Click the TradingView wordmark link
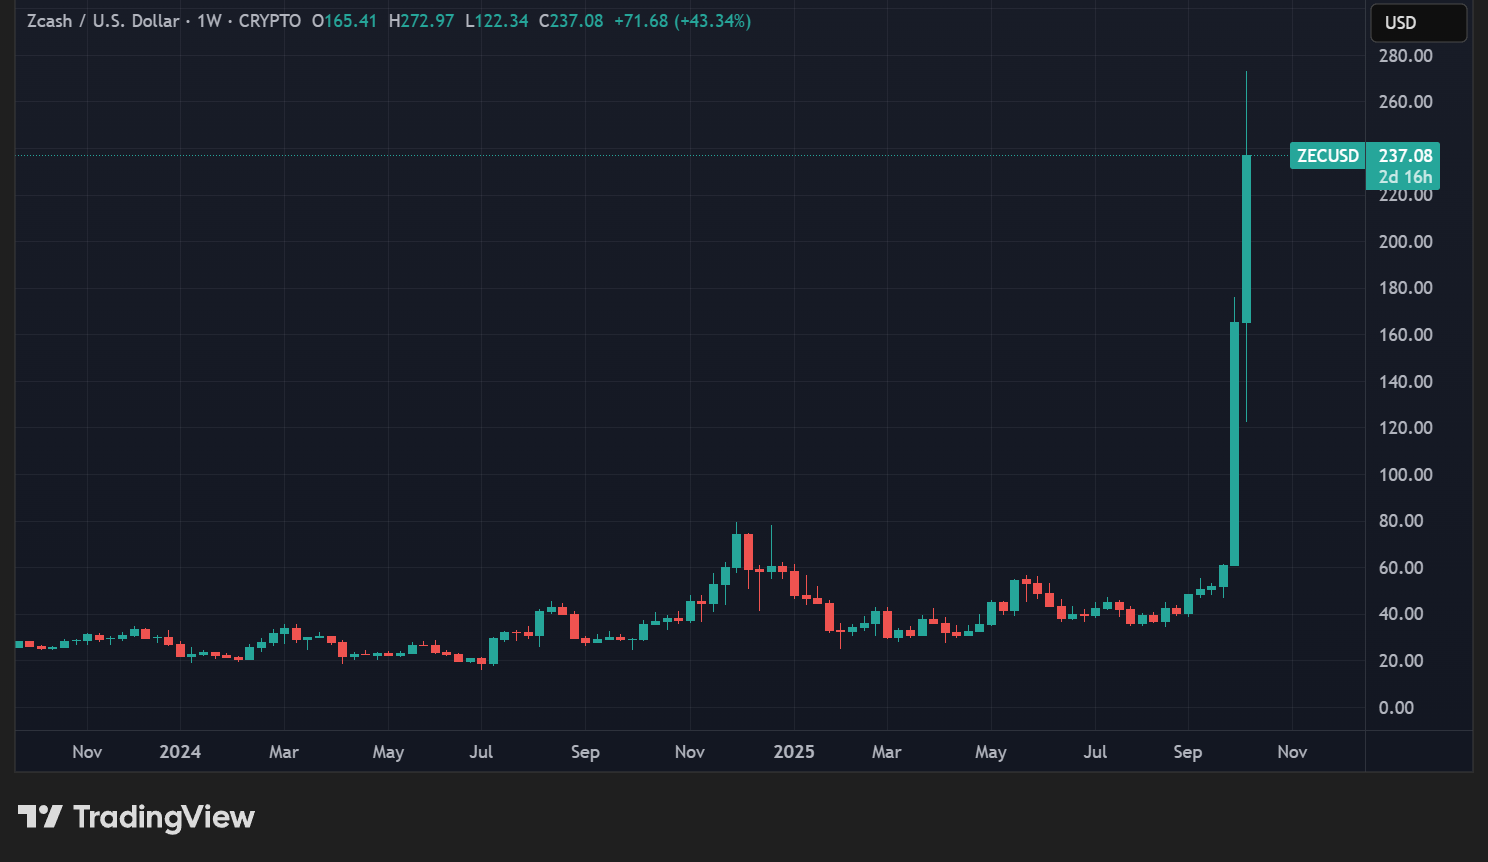 point(163,817)
